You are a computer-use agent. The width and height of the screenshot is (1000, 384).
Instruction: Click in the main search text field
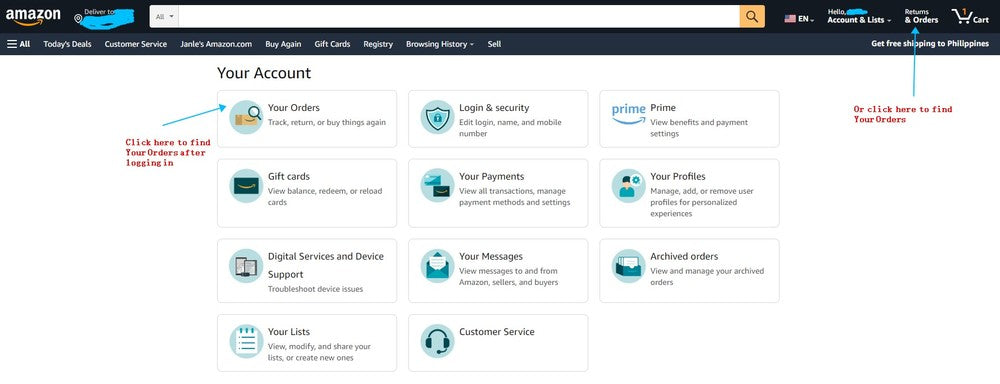pyautogui.click(x=459, y=17)
